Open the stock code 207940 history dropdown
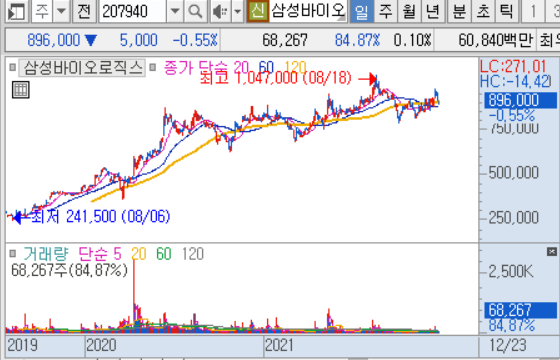 [x=175, y=11]
